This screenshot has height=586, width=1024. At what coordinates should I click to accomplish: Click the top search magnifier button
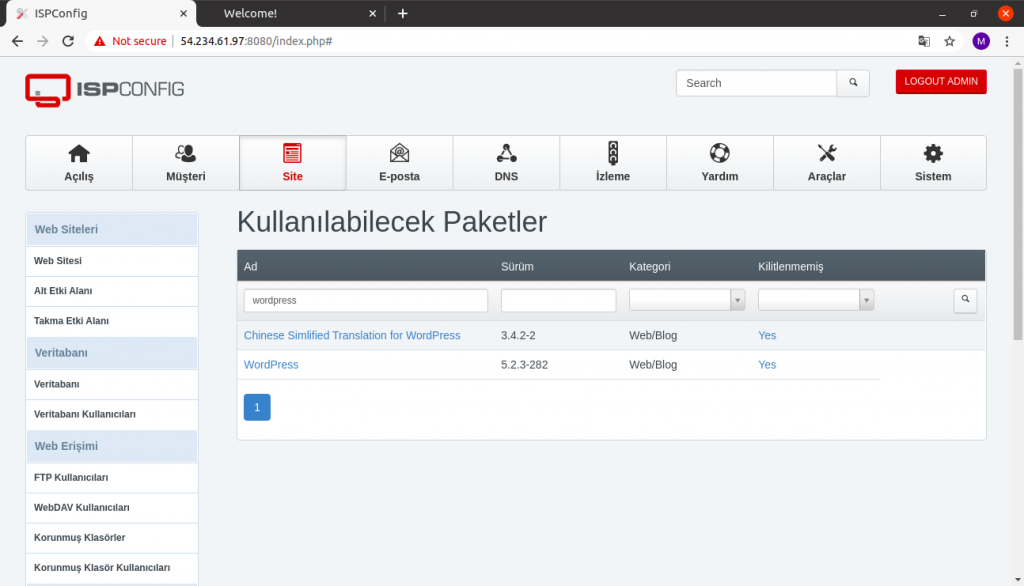click(853, 83)
